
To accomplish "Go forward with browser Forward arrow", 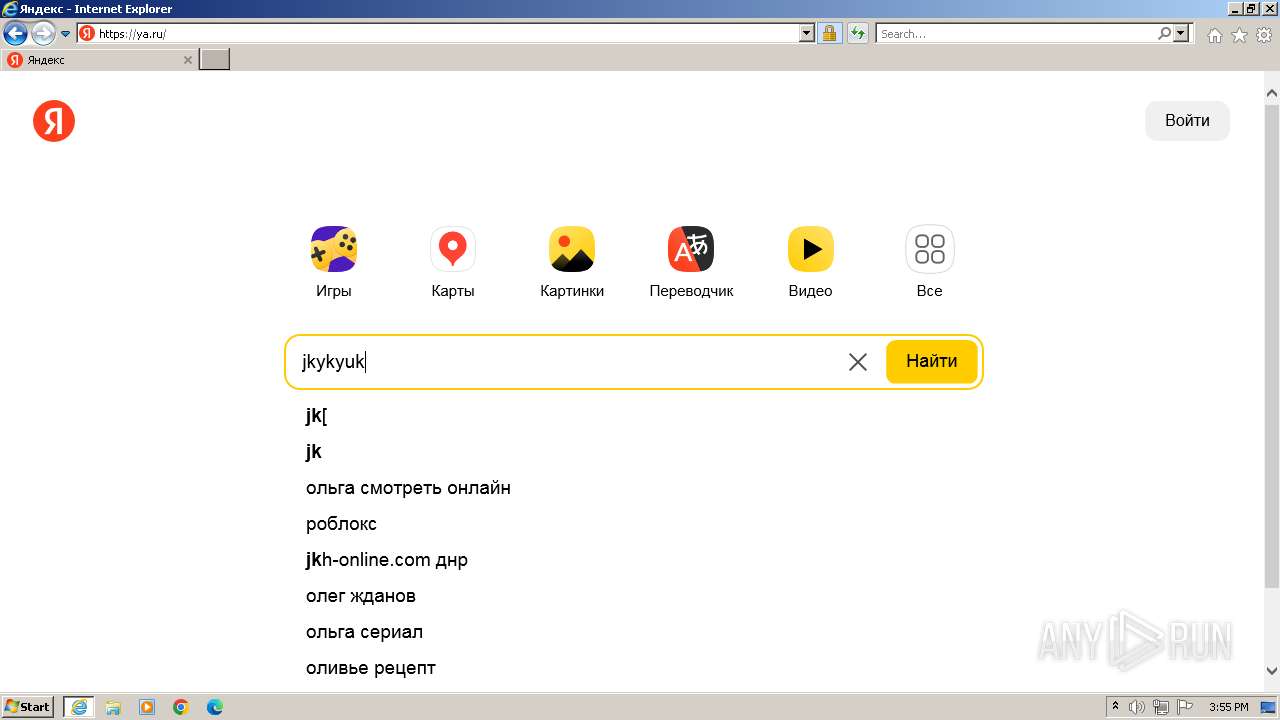I will coord(43,33).
